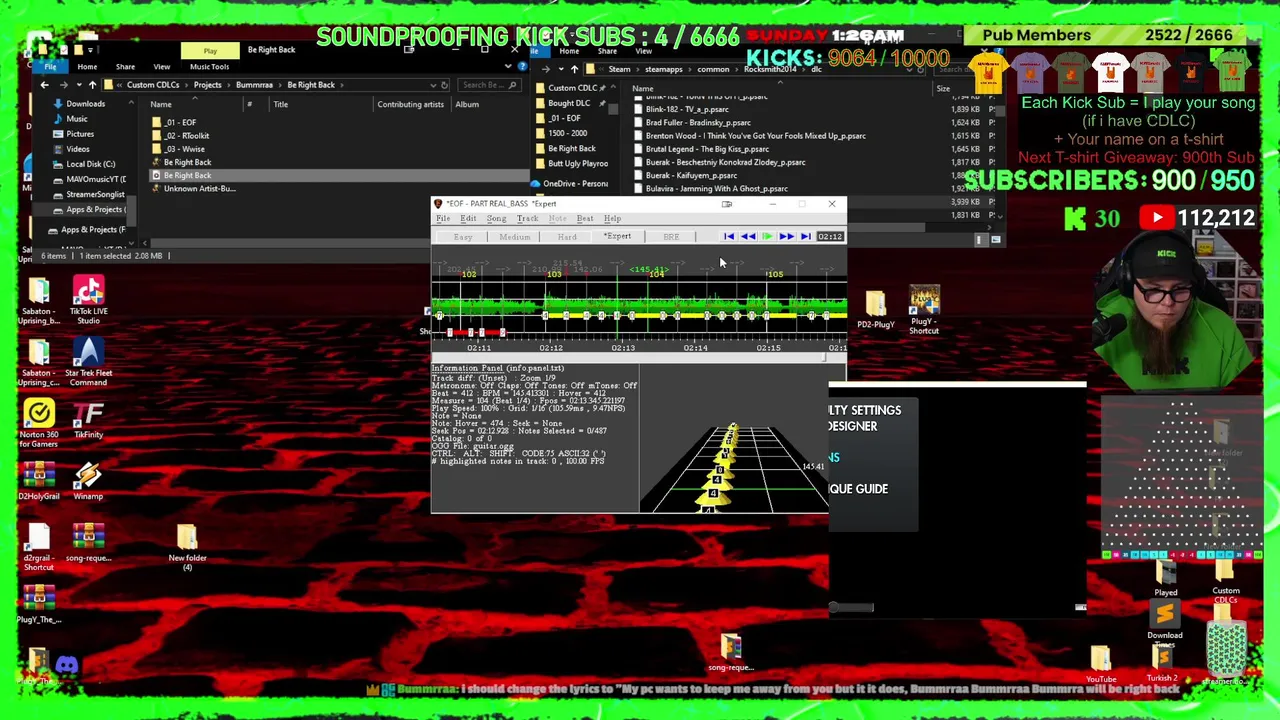Select the BRE difficulty tab
The width and height of the screenshot is (1280, 720).
[x=671, y=237]
